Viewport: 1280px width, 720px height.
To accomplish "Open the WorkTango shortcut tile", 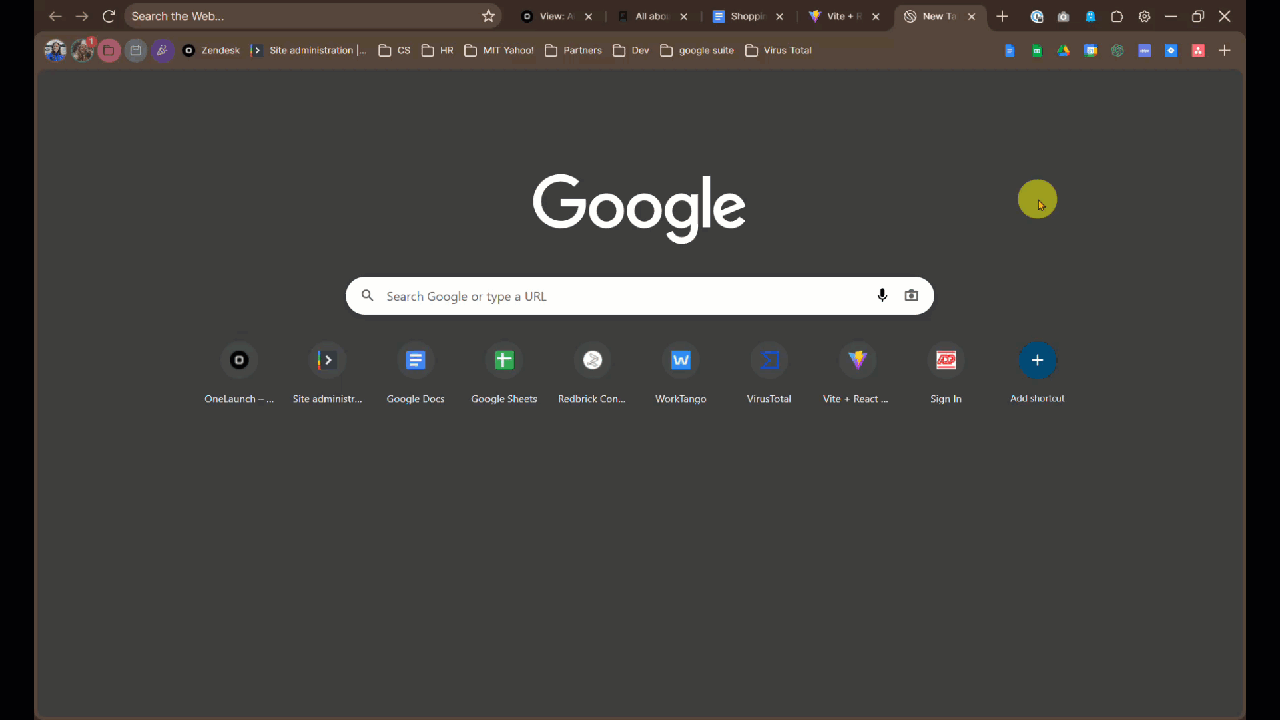I will point(681,372).
